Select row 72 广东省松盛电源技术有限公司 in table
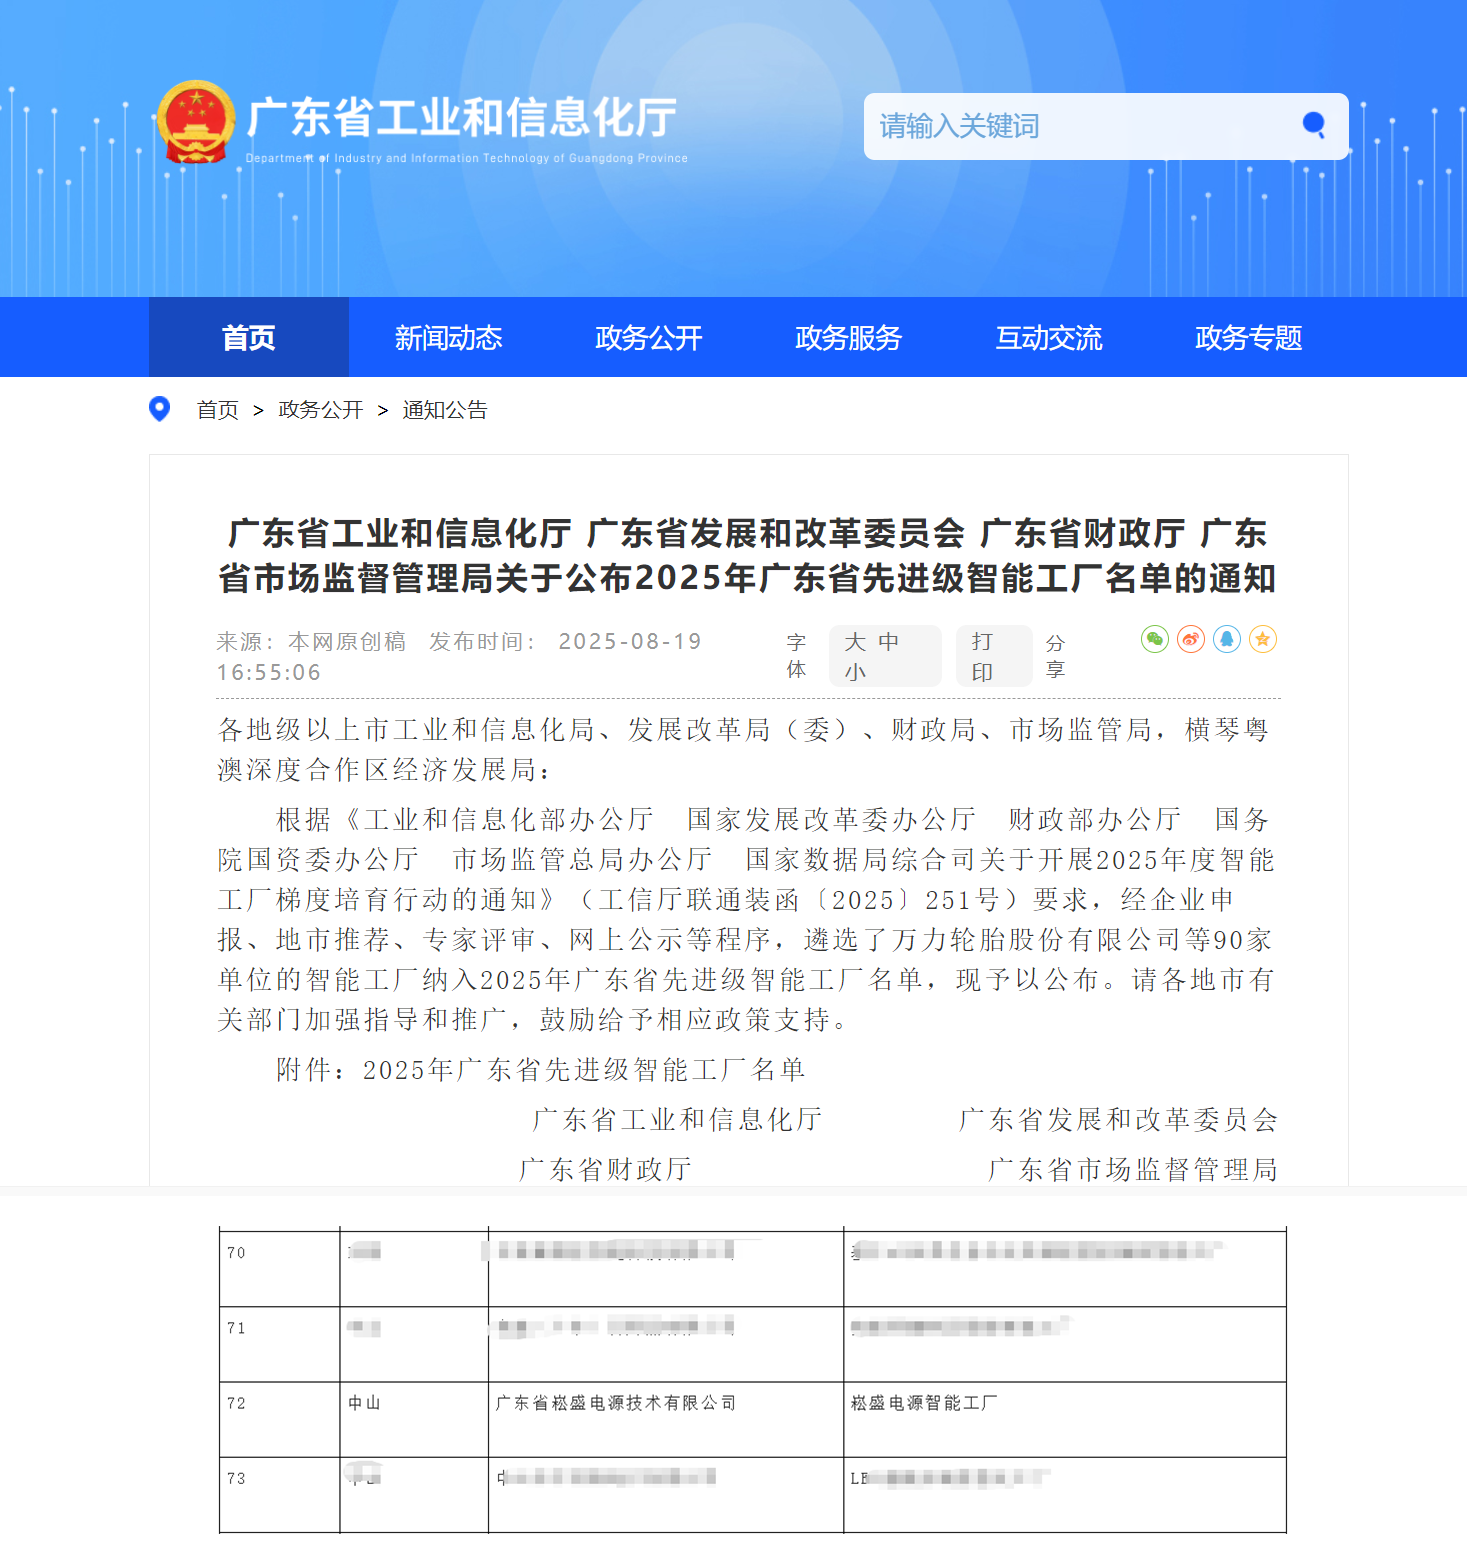 616,1403
